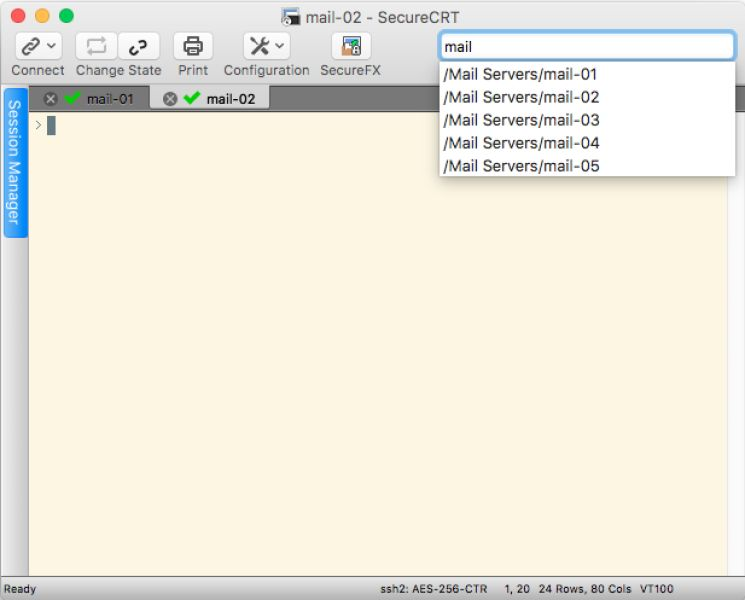Click the 'VT100' emulation status
Viewport: 745px width, 600px height.
657,589
